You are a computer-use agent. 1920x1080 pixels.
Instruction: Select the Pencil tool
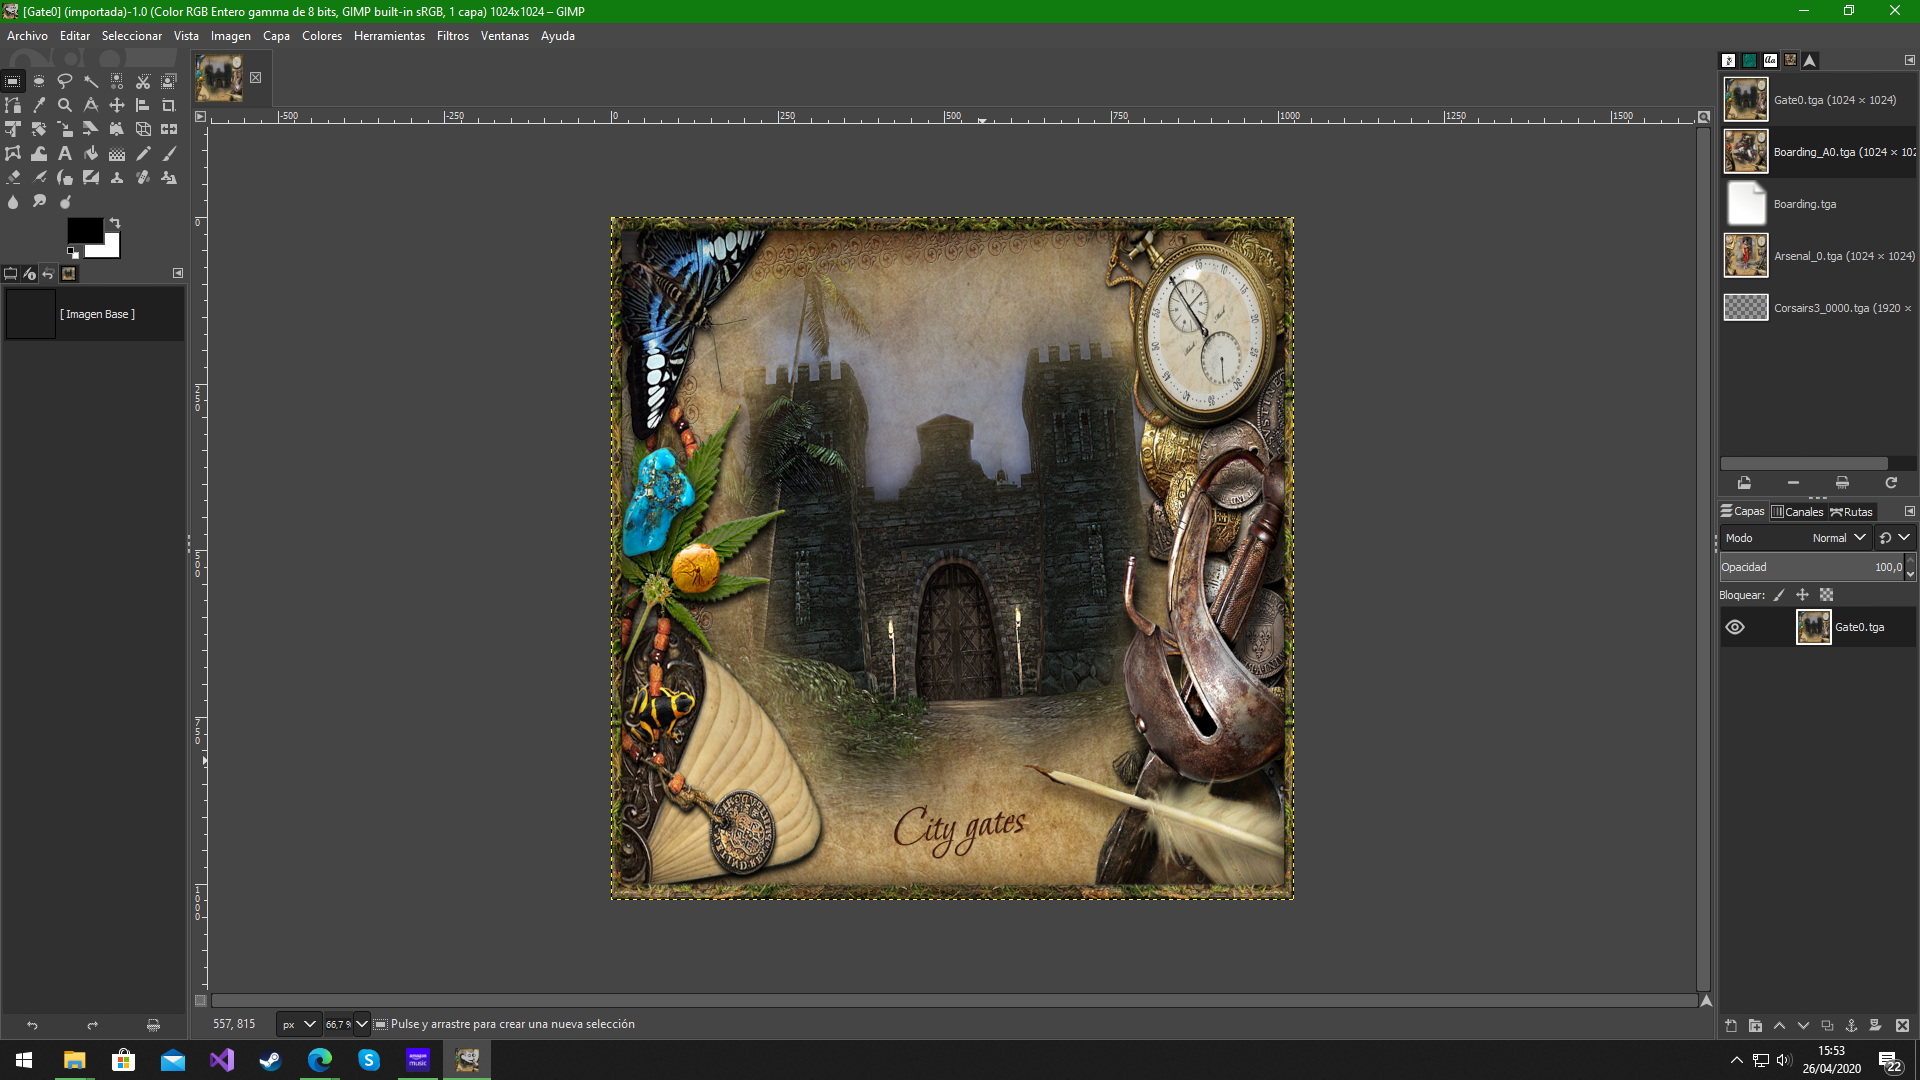pyautogui.click(x=143, y=153)
